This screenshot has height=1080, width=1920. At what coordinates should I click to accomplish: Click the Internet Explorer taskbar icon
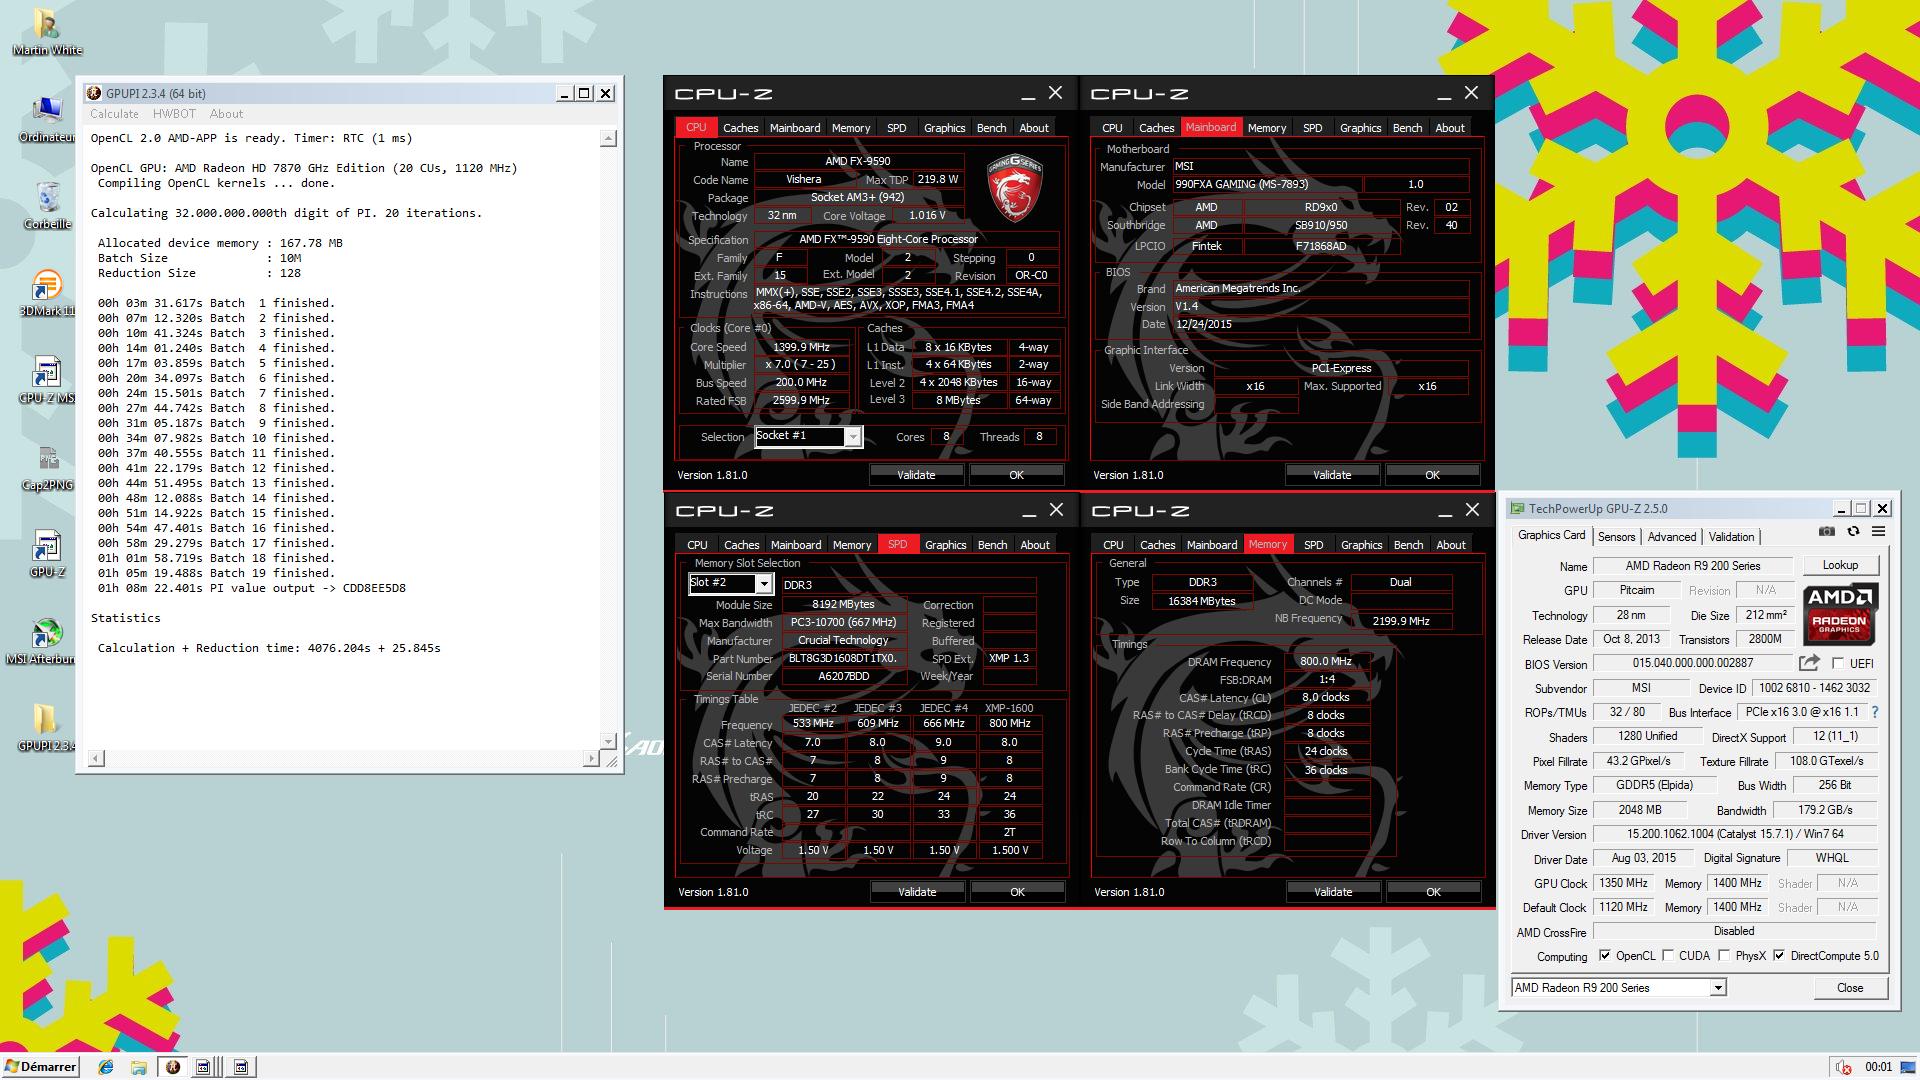point(106,1067)
